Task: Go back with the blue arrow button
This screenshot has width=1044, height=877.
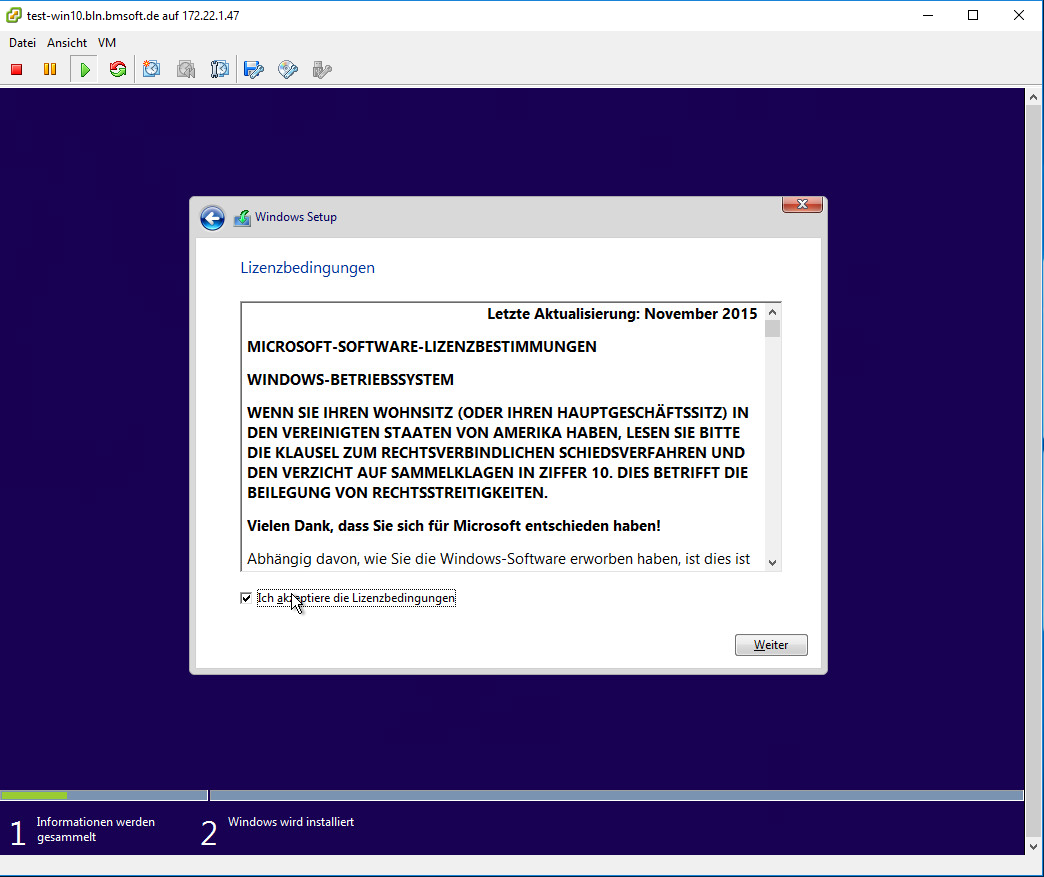Action: pos(212,218)
